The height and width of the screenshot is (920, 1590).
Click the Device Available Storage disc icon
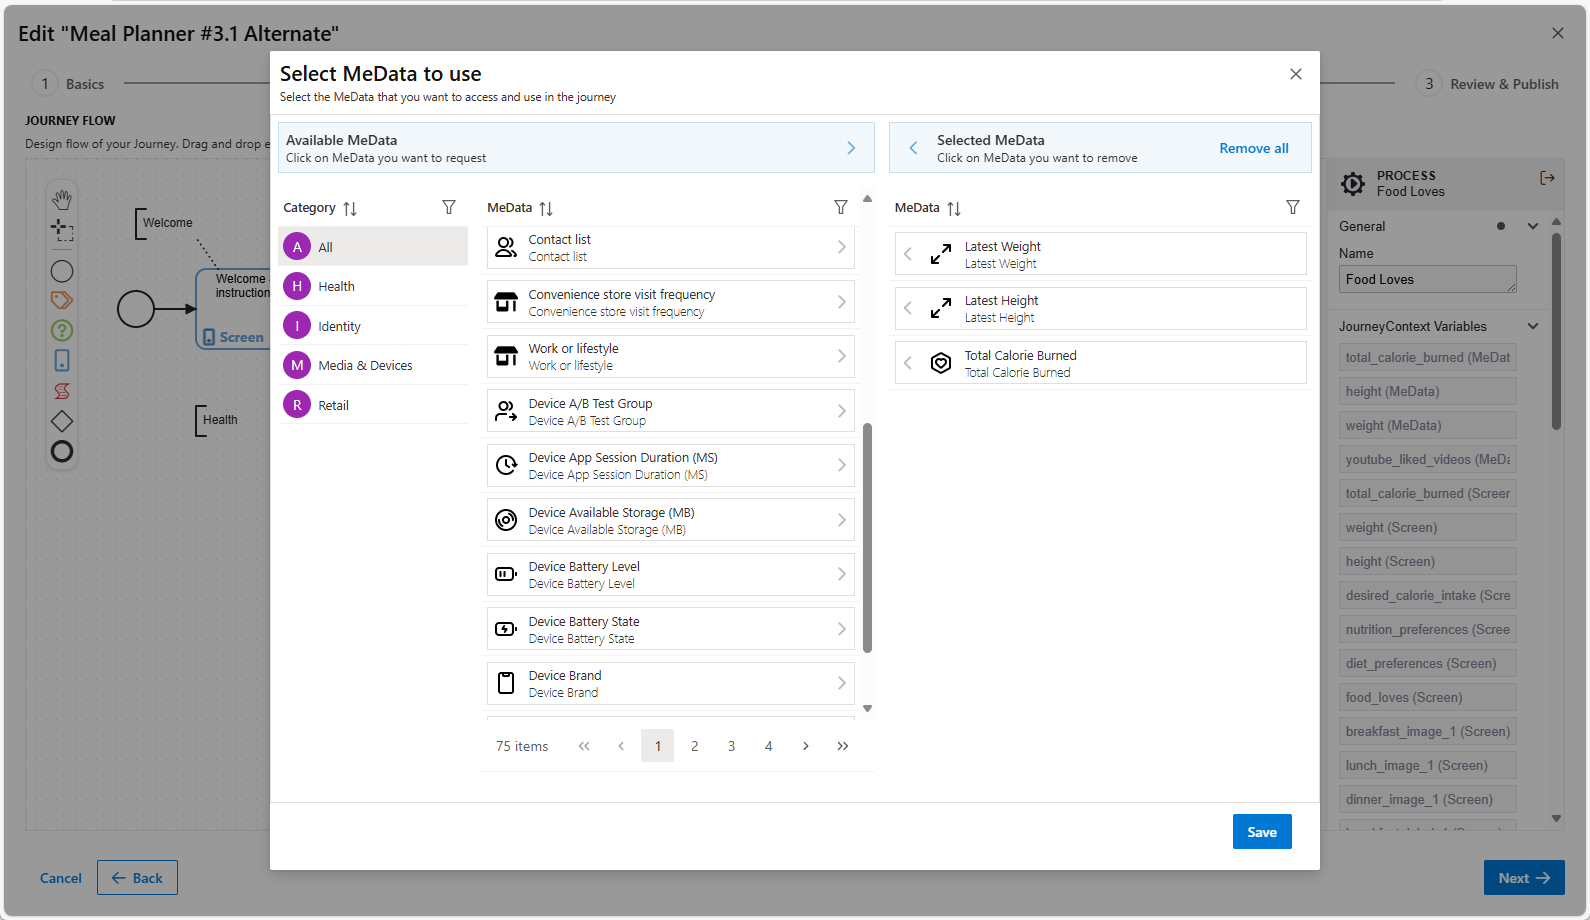[507, 520]
